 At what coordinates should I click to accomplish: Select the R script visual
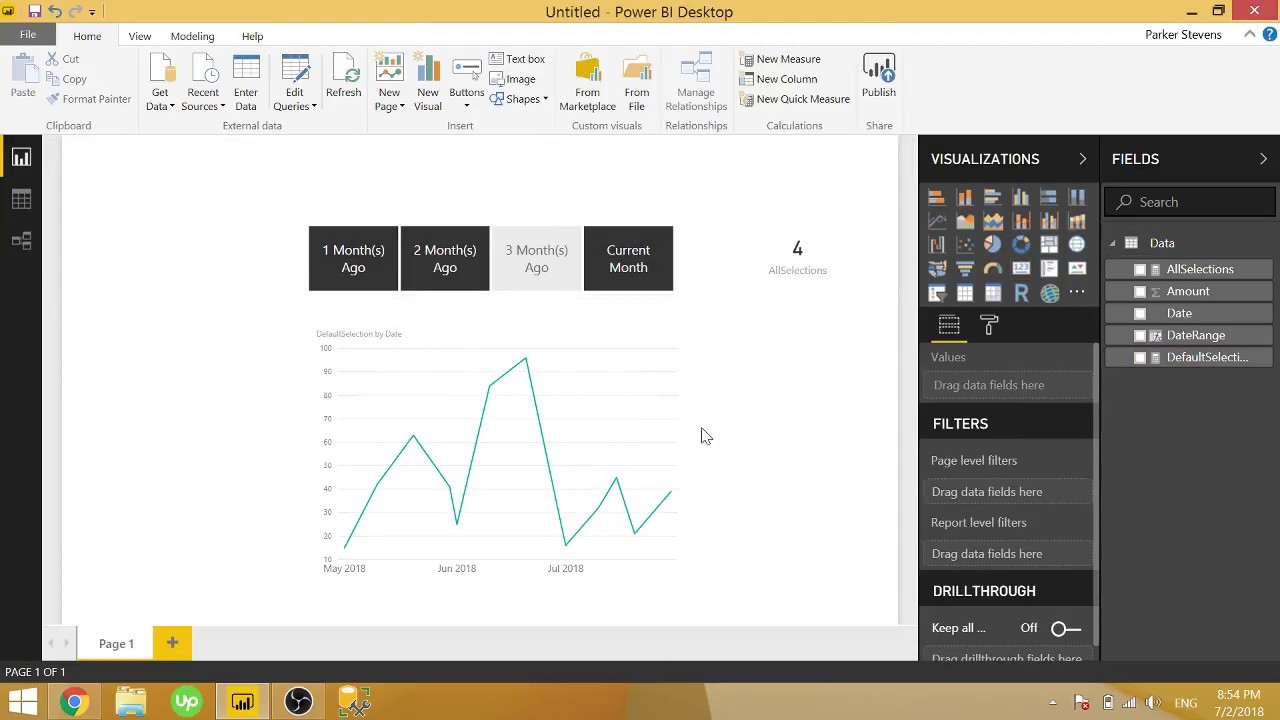[x=1021, y=293]
